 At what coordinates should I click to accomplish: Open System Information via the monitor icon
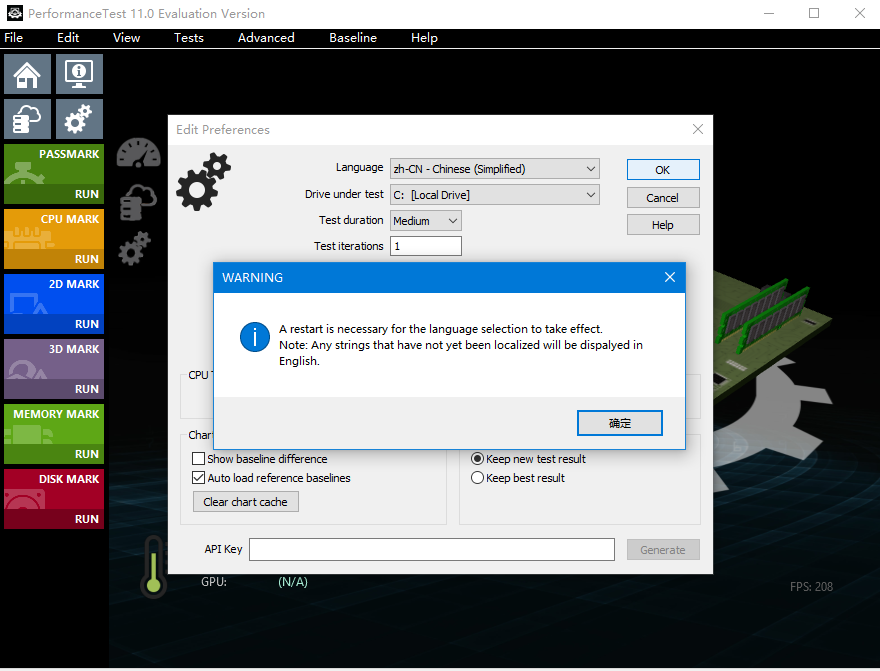click(x=79, y=73)
